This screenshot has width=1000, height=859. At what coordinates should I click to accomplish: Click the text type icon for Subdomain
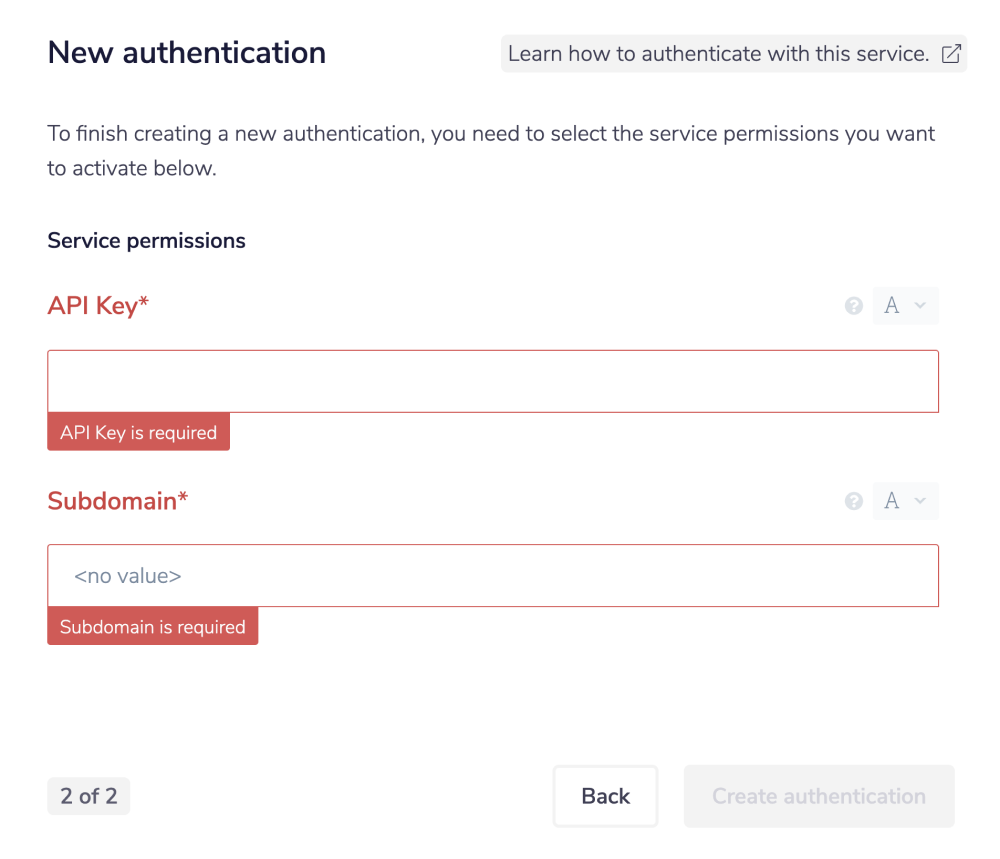tap(893, 500)
